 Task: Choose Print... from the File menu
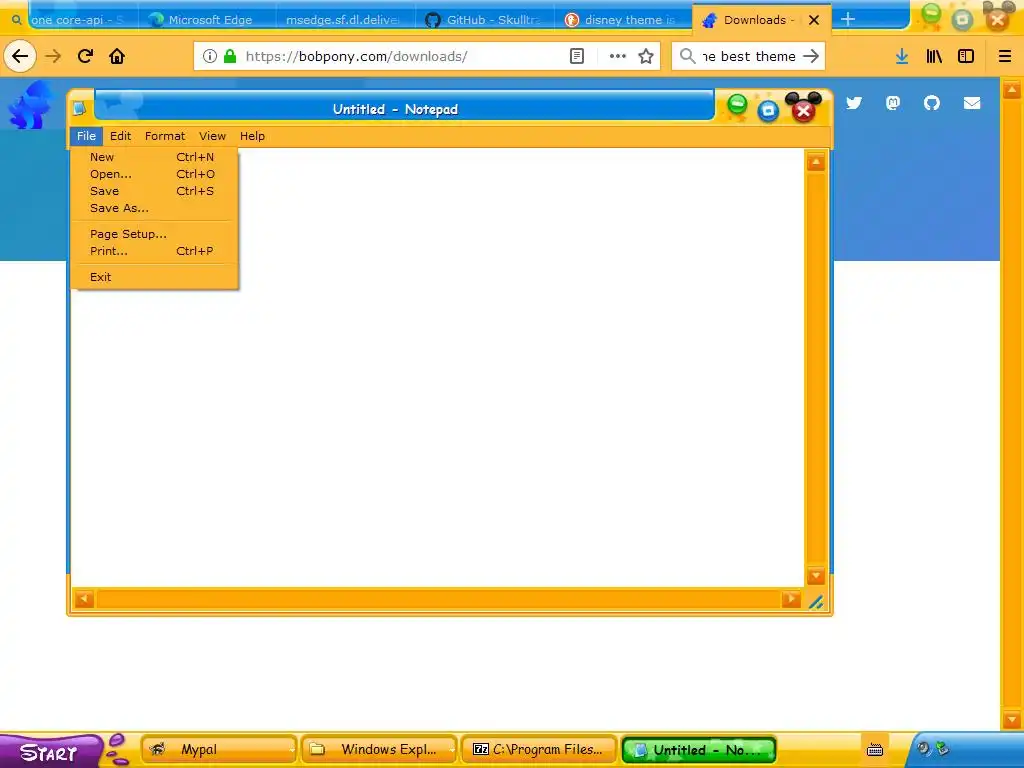(154, 251)
